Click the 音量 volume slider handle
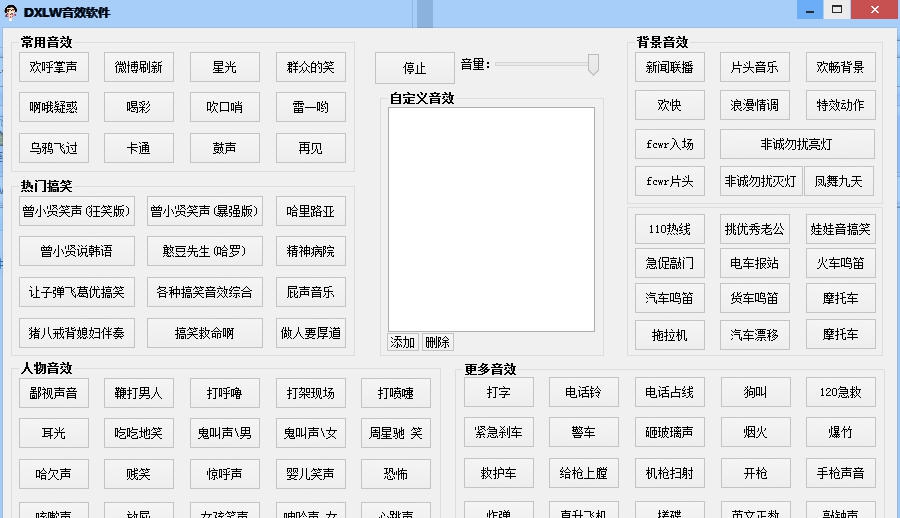The image size is (900, 518). coord(593,64)
